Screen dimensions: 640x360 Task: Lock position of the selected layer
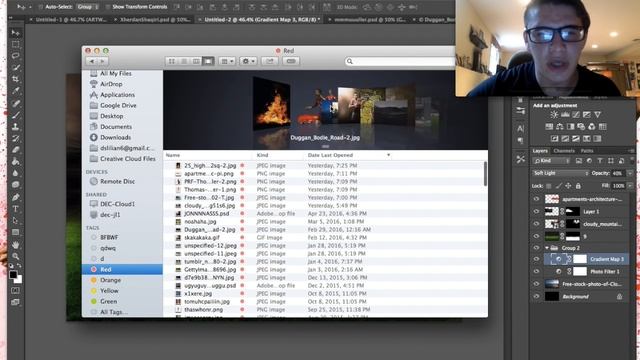coord(568,186)
